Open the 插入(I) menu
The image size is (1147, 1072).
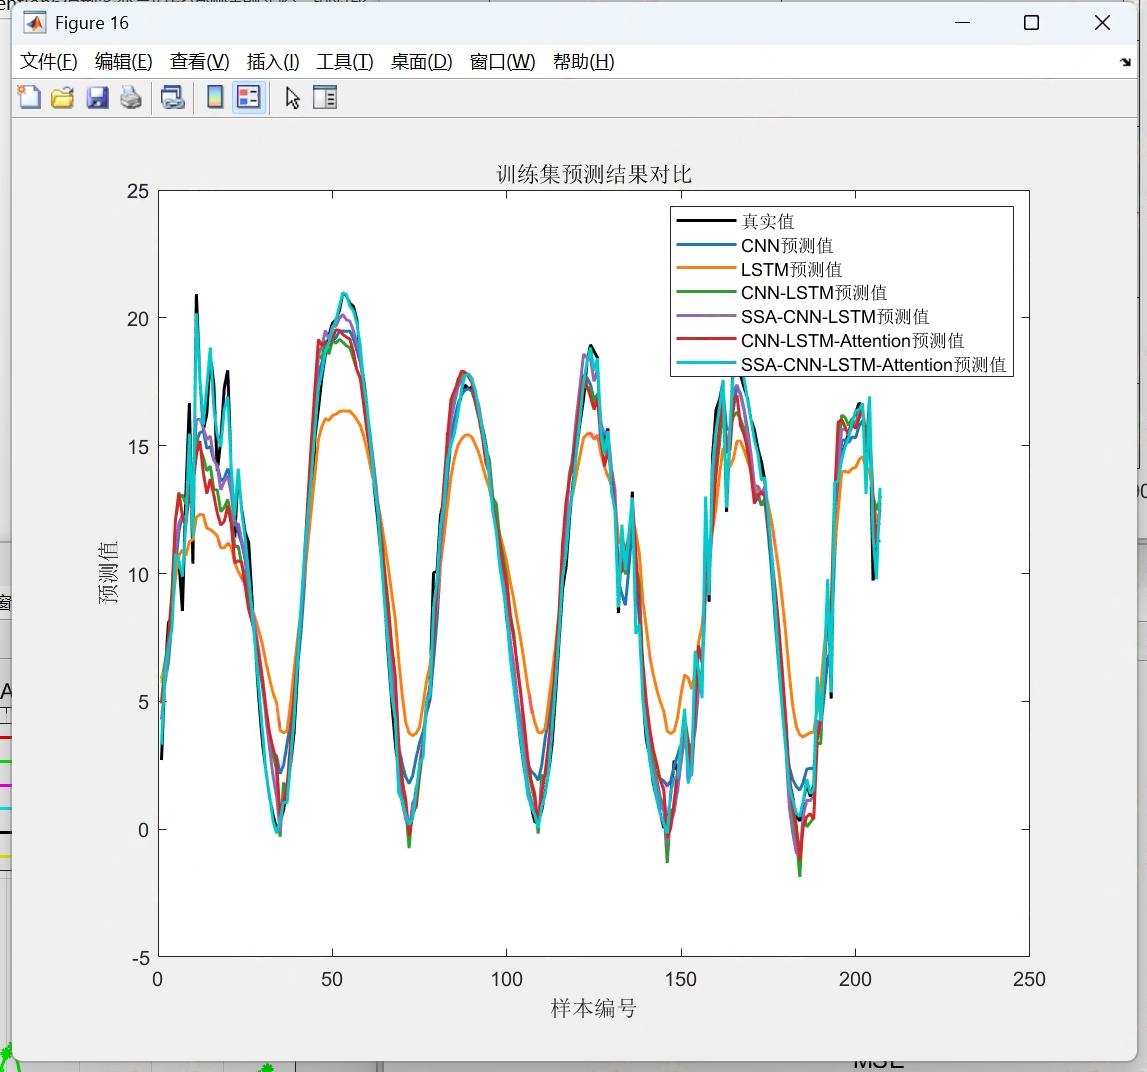271,61
